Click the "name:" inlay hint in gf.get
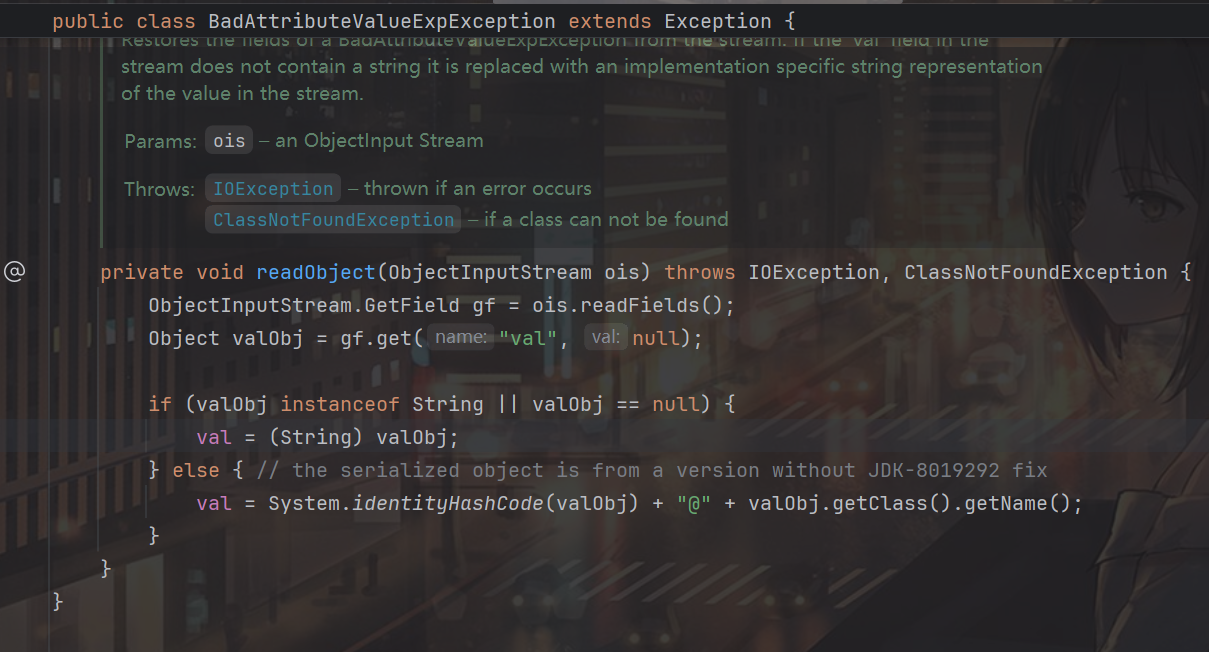This screenshot has height=652, width=1209. point(461,338)
